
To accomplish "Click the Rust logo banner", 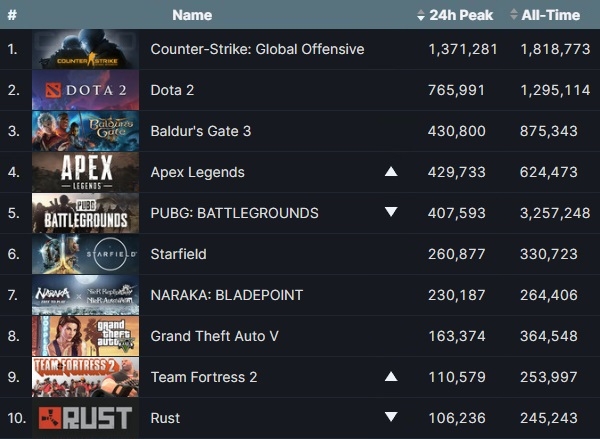I will [x=85, y=418].
